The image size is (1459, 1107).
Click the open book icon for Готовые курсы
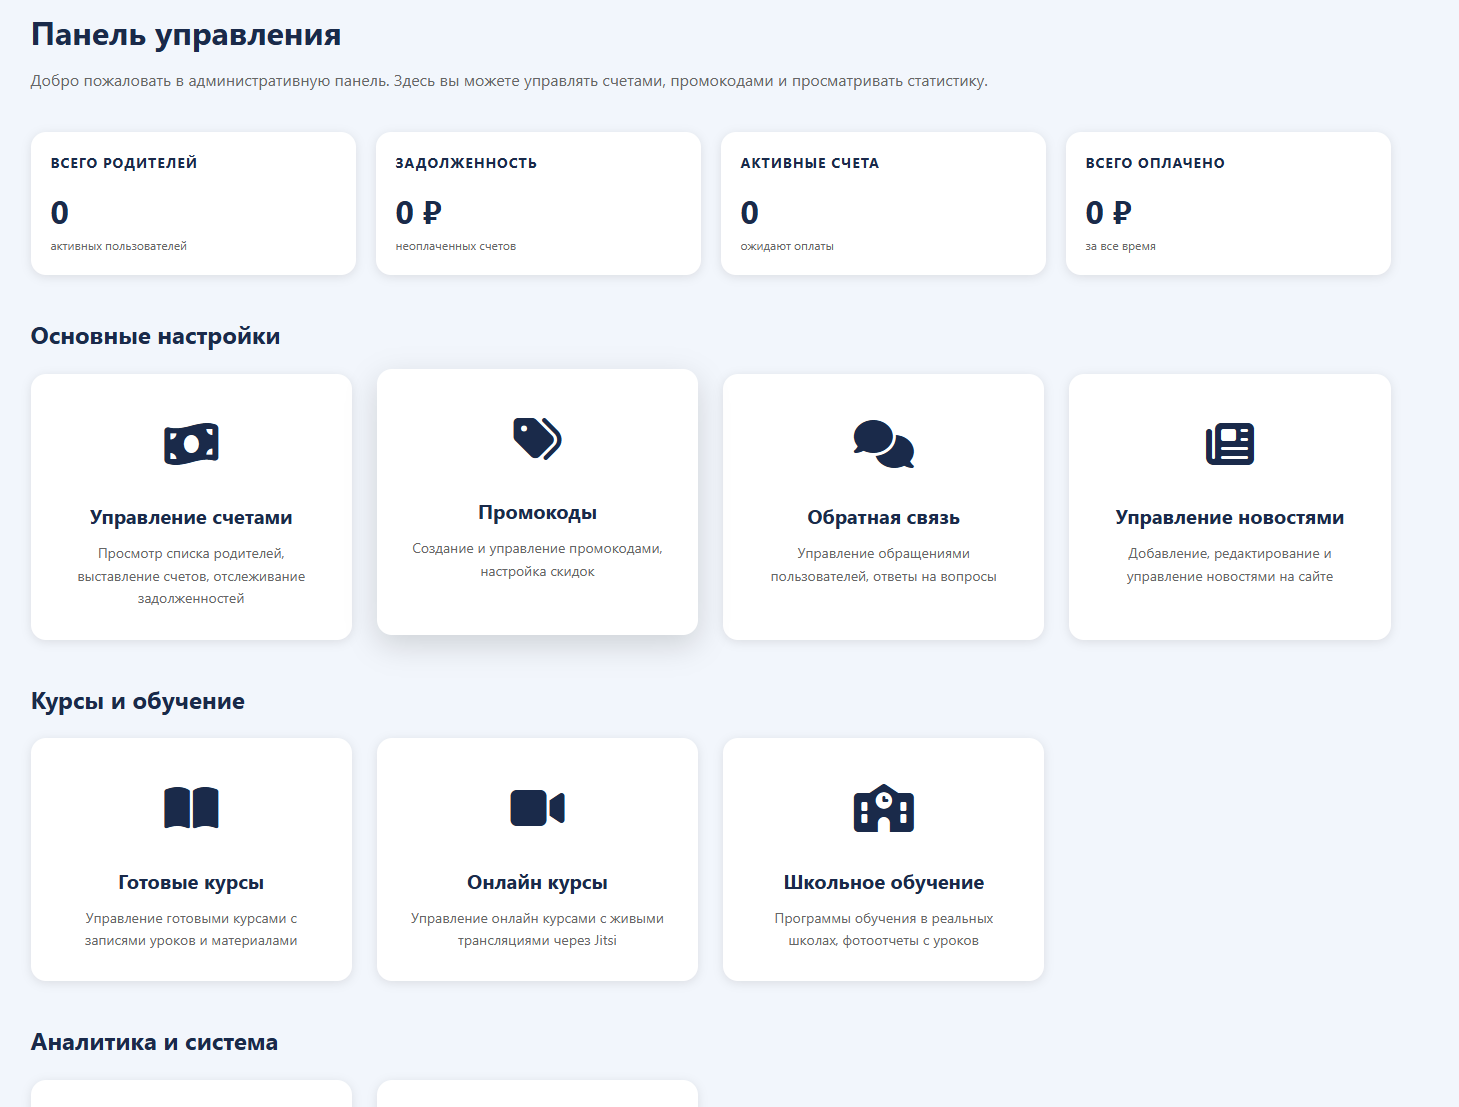pos(191,808)
